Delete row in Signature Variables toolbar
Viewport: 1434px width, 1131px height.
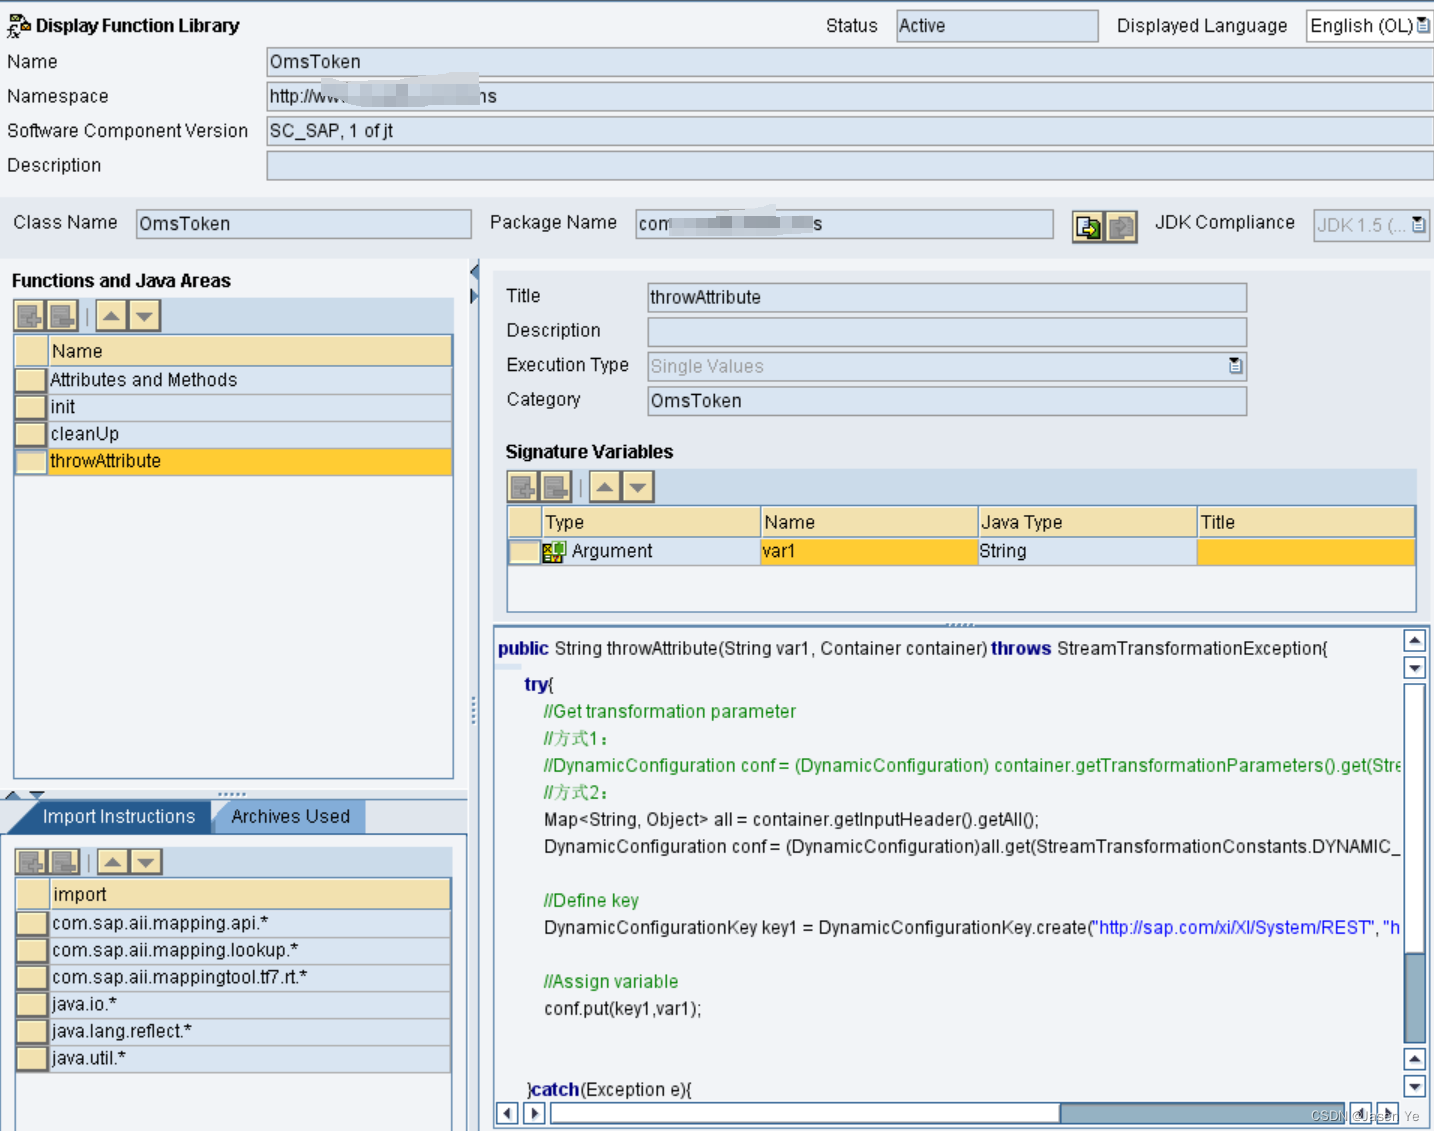555,487
